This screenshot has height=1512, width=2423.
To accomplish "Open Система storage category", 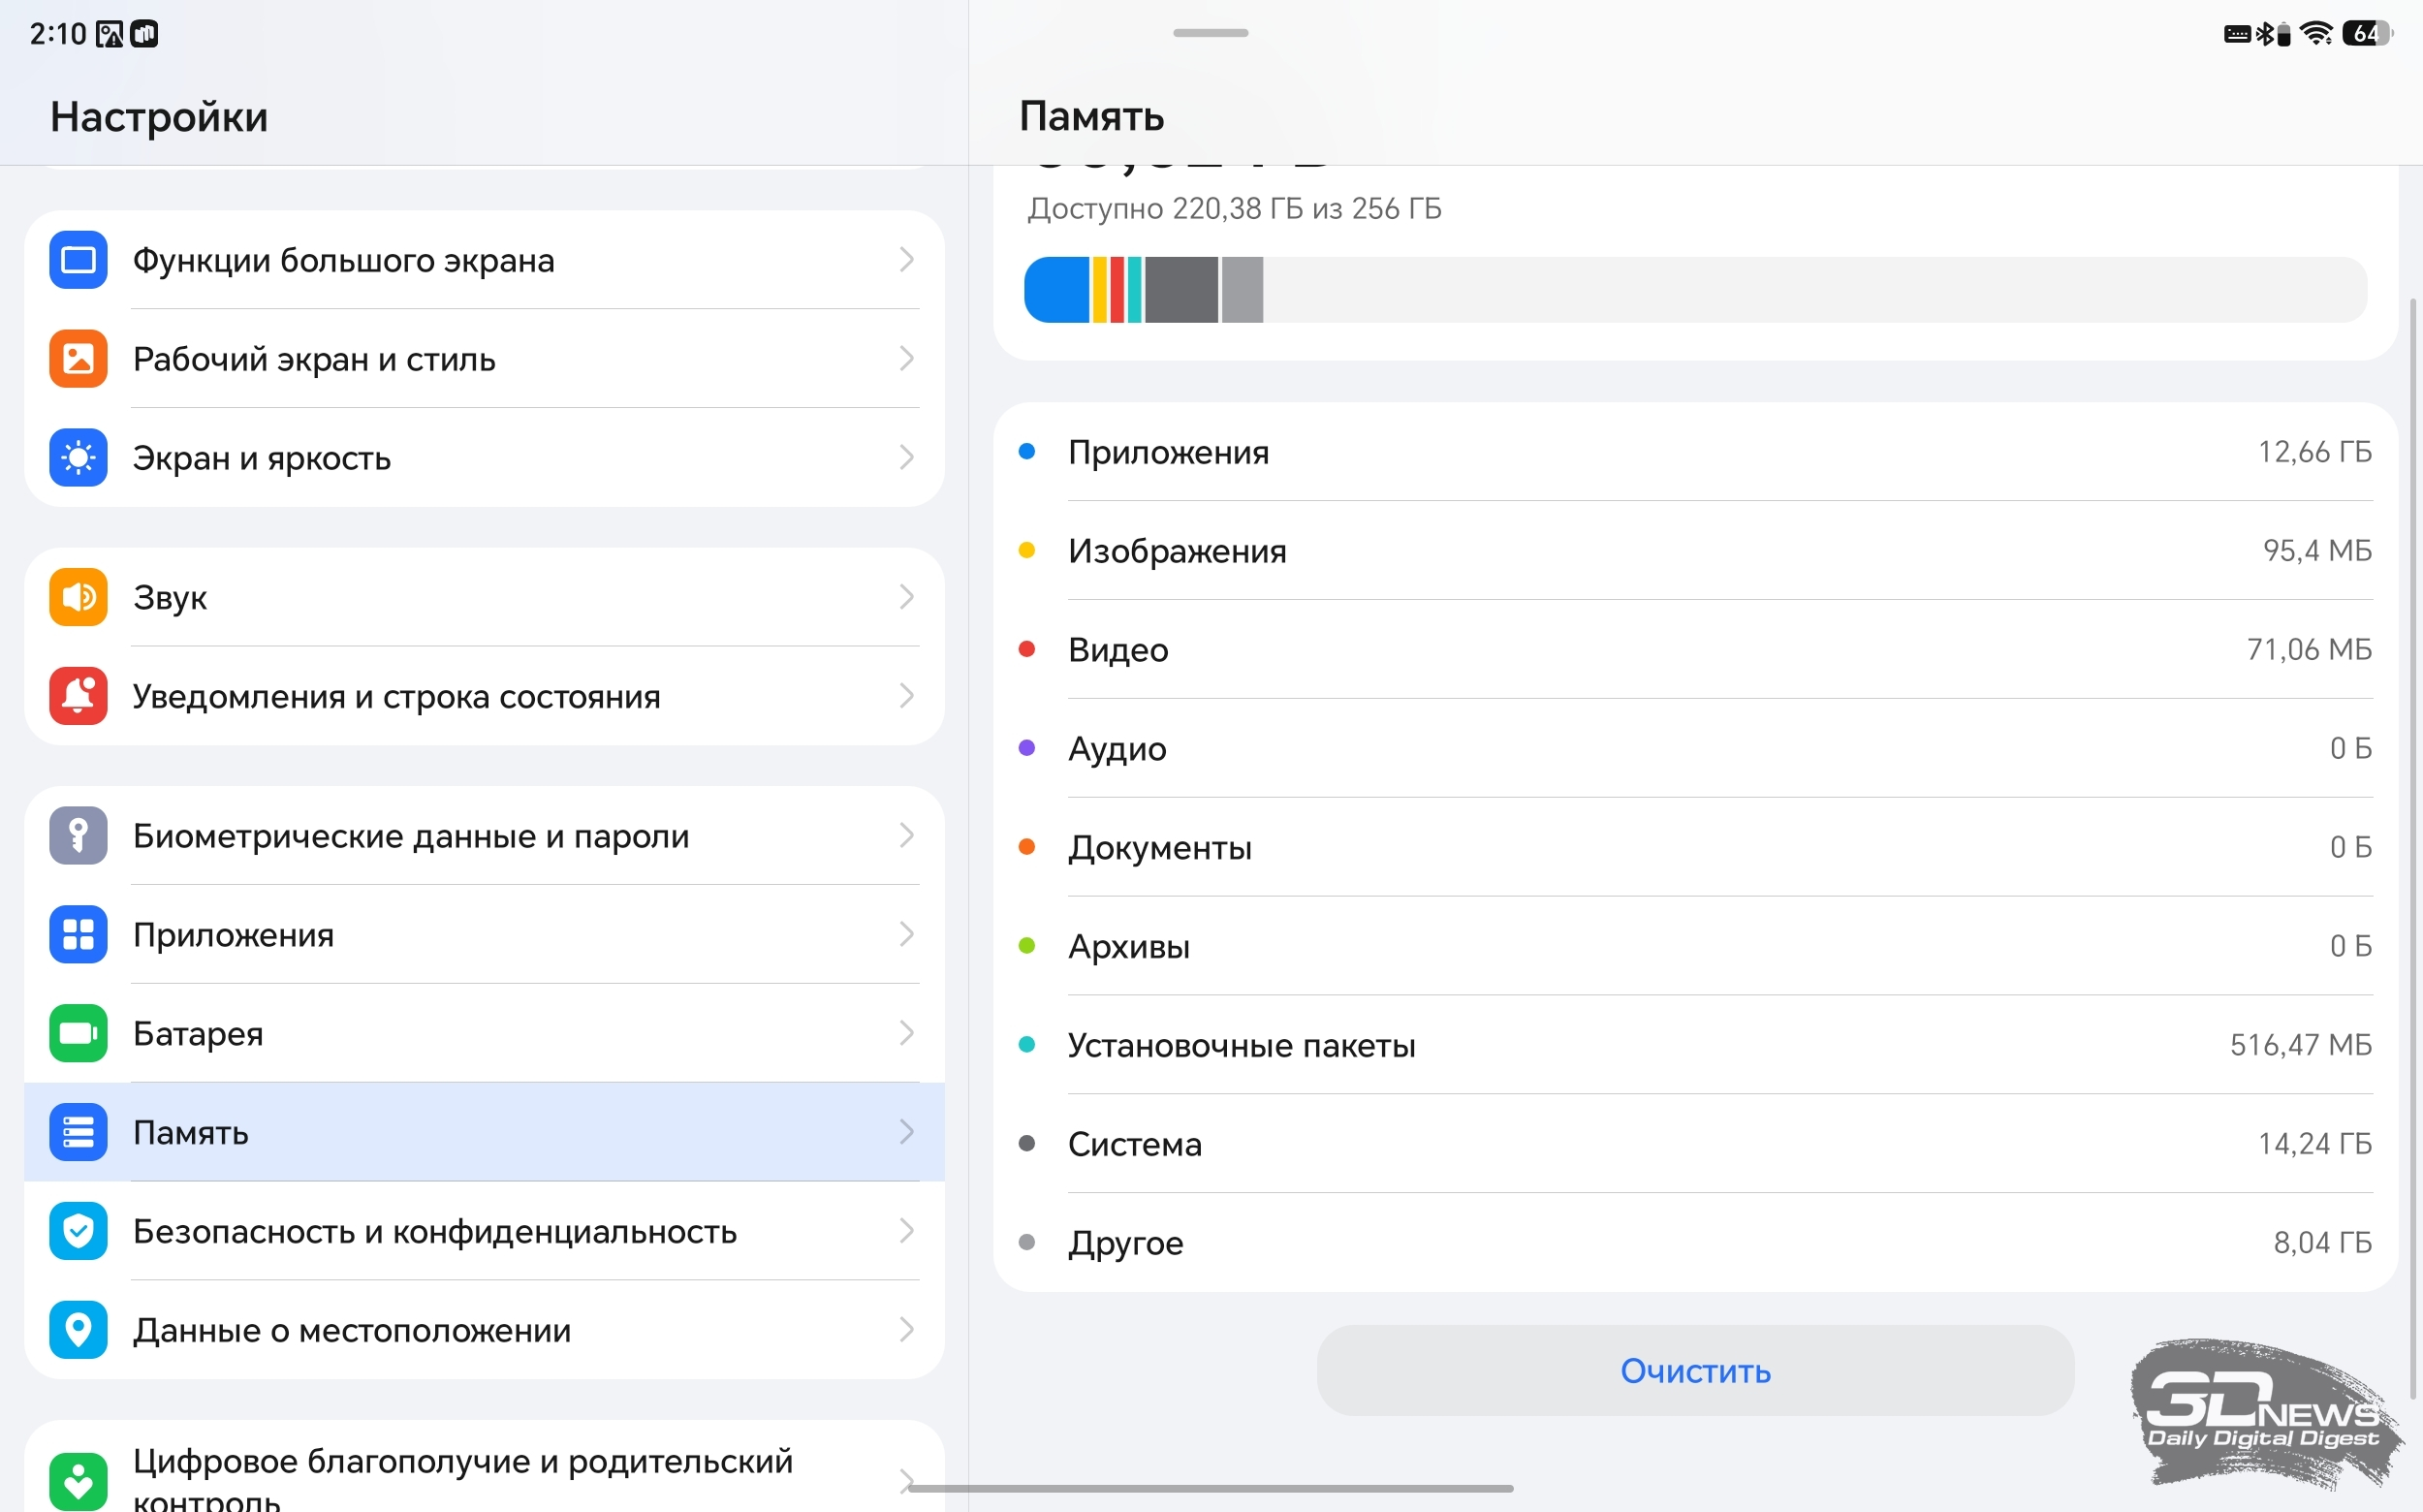I will [1695, 1144].
